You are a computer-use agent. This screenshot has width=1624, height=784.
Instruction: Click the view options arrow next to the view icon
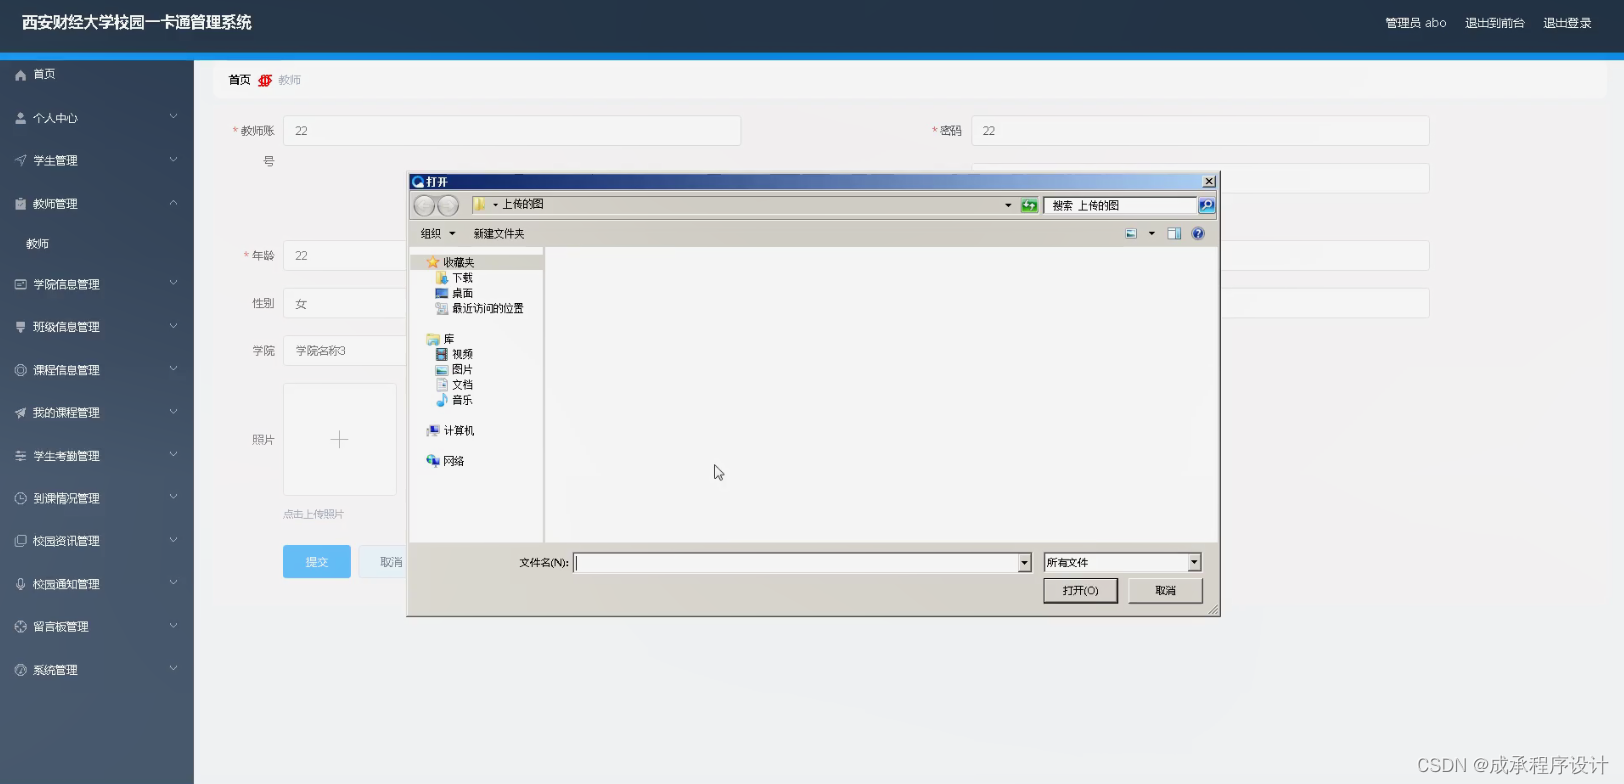pyautogui.click(x=1151, y=234)
